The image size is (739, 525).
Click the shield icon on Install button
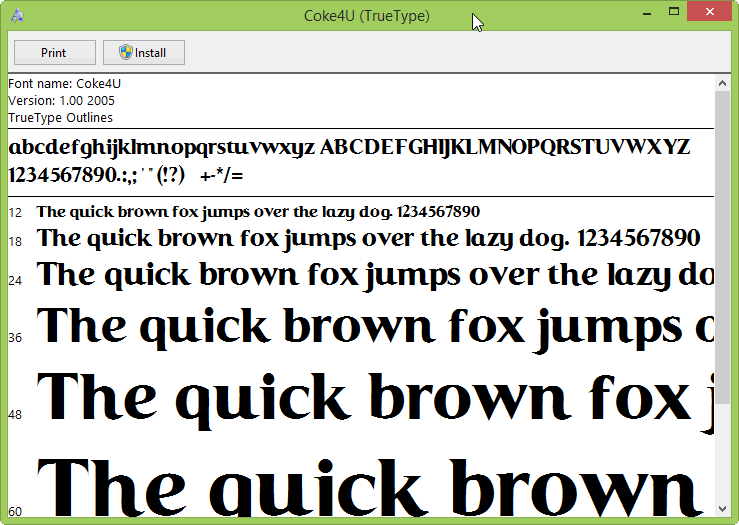click(x=125, y=52)
